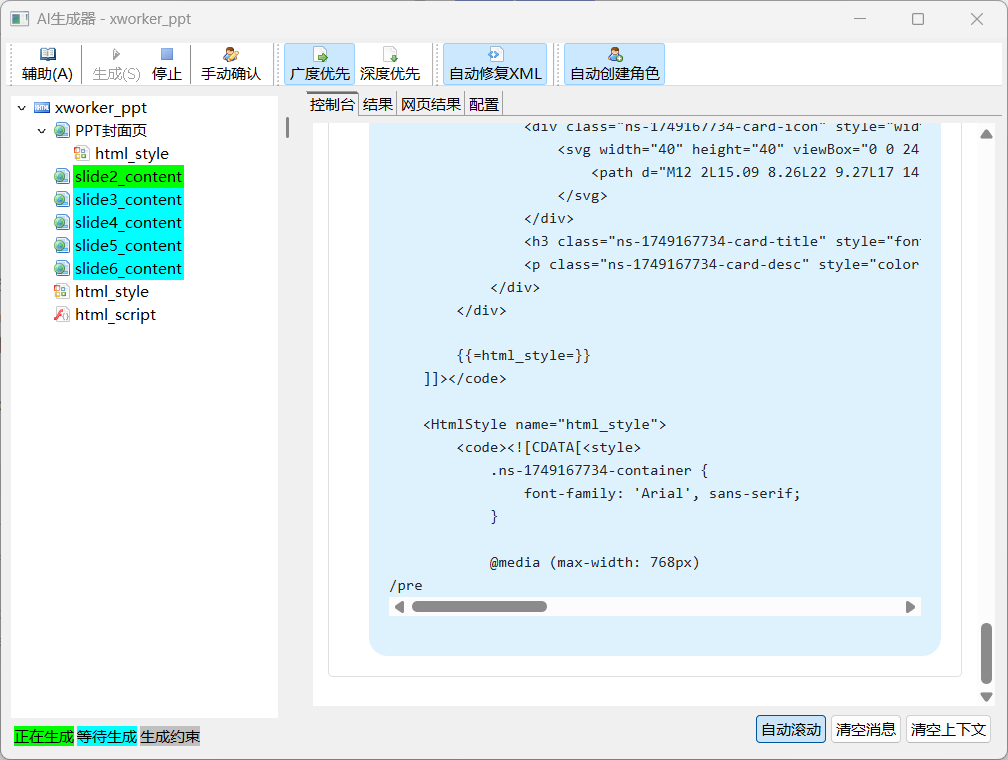Screen dimensions: 1008x760
Task: Click code block scroll-right arrow
Action: [x=910, y=607]
